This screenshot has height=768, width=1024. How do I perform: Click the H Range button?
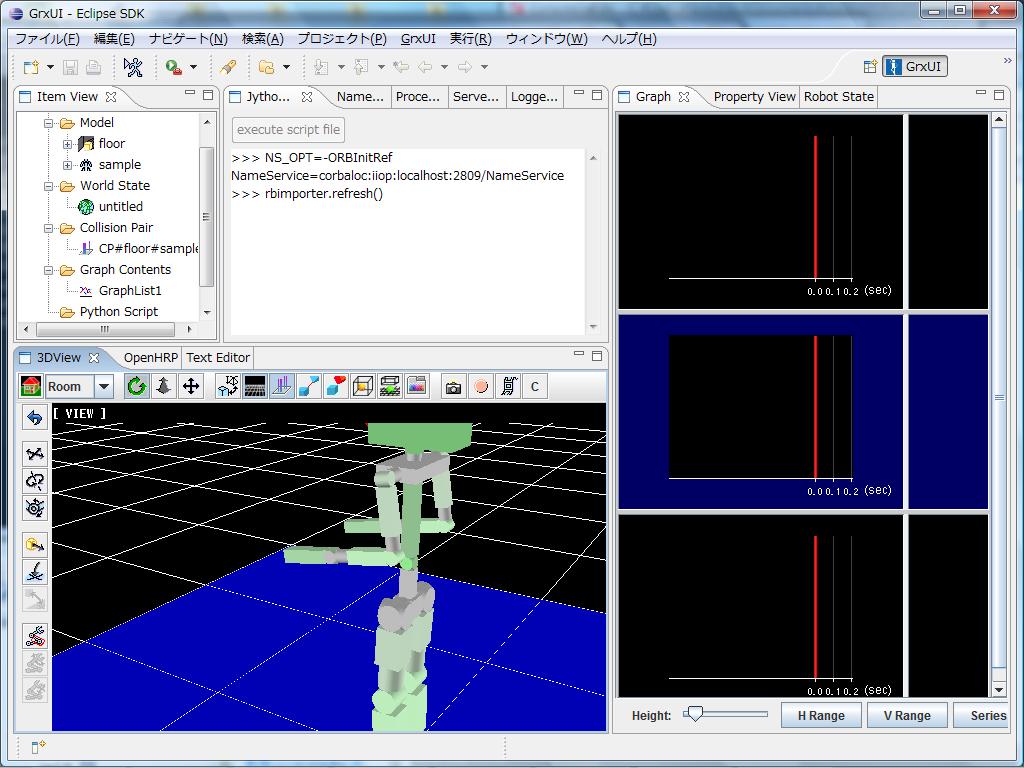[820, 715]
